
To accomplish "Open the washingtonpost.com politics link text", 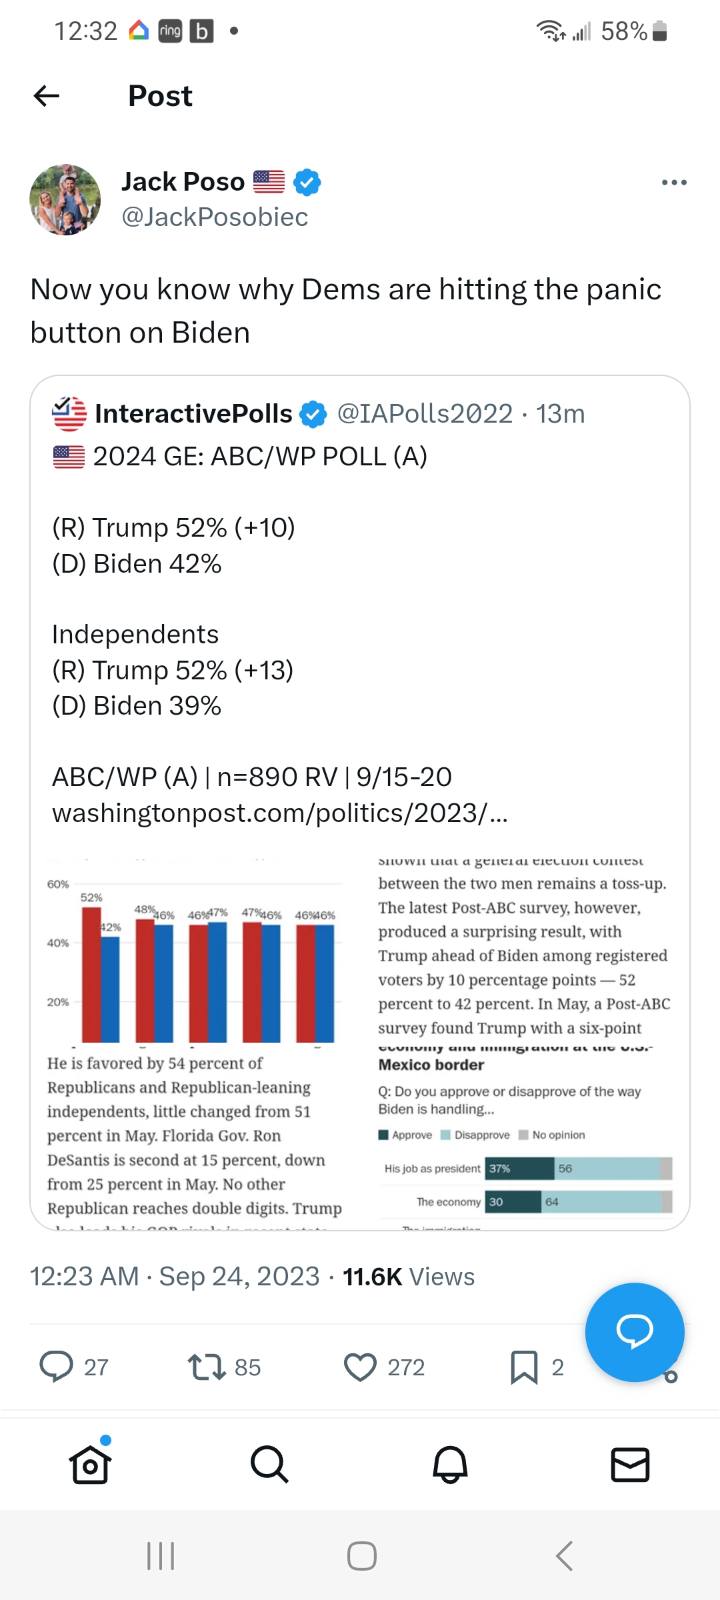I will [280, 813].
